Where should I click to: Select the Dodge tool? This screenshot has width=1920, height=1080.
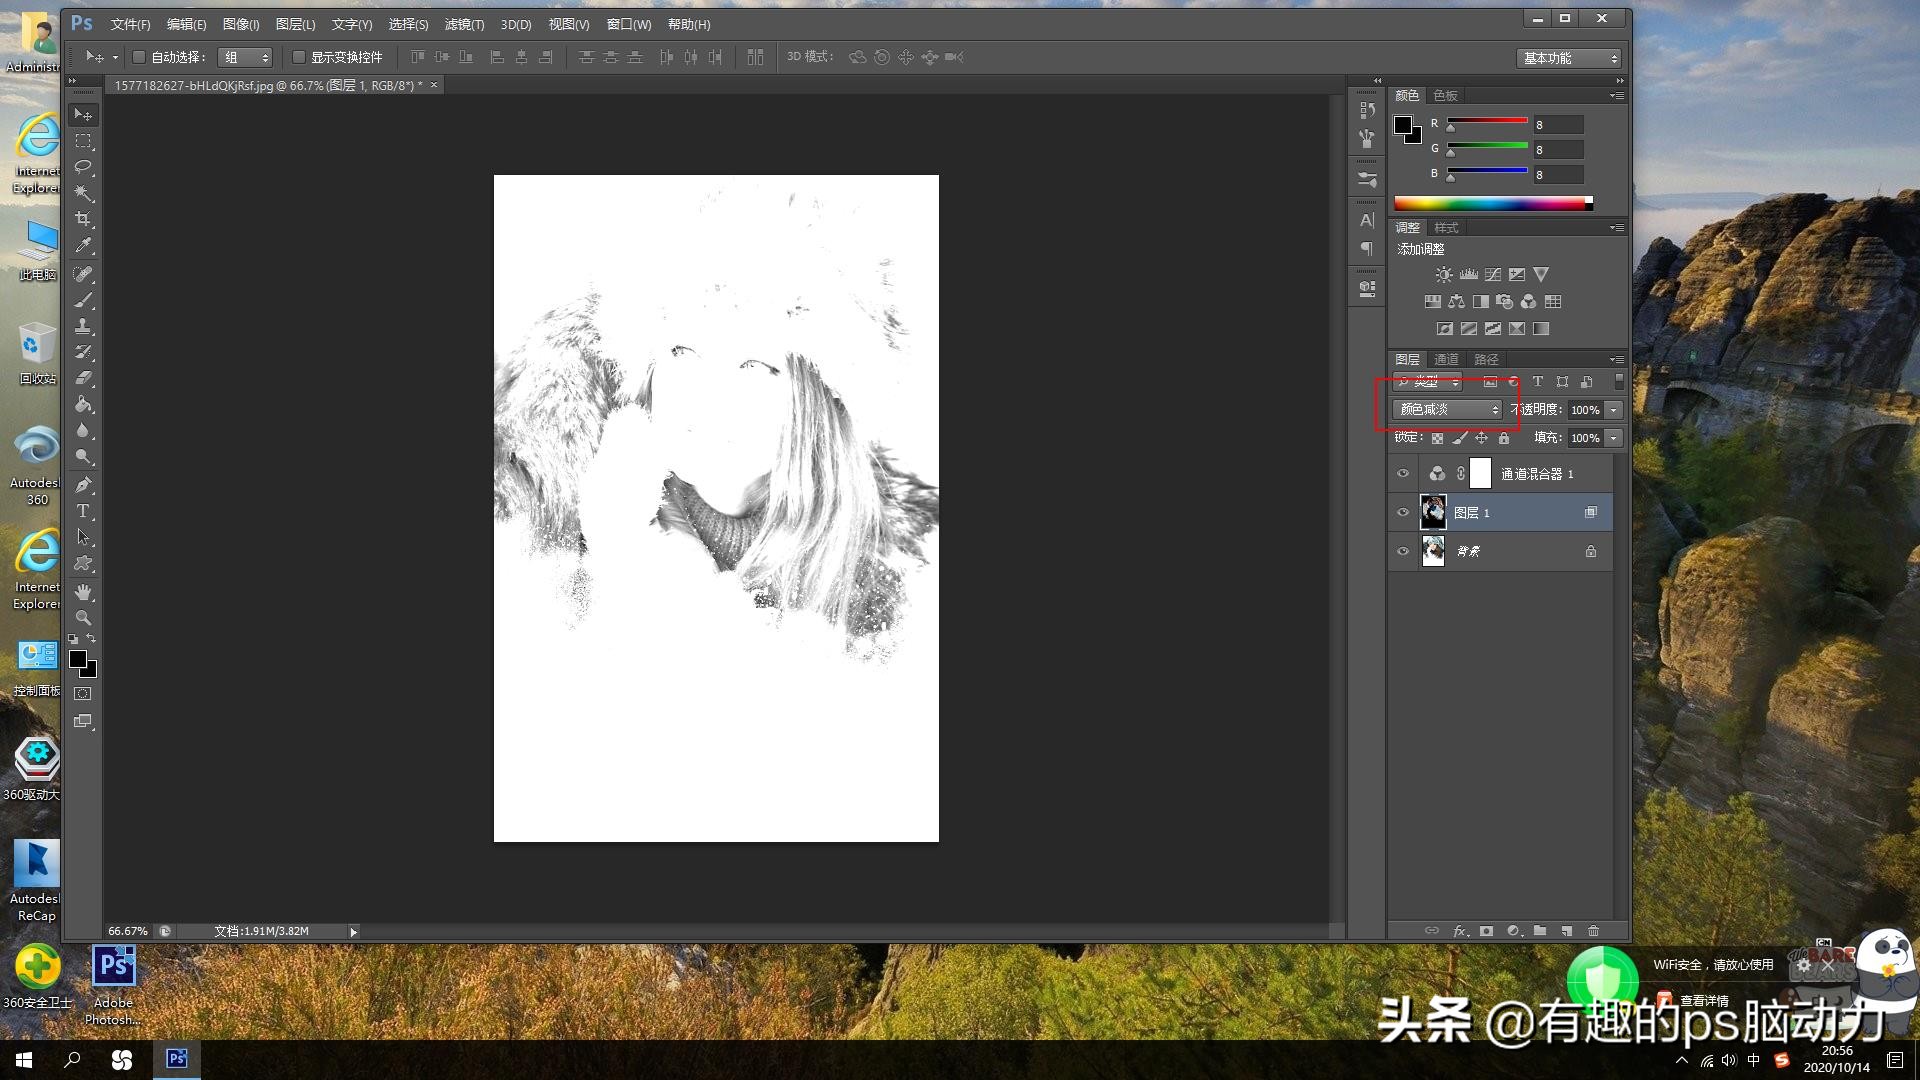coord(83,456)
